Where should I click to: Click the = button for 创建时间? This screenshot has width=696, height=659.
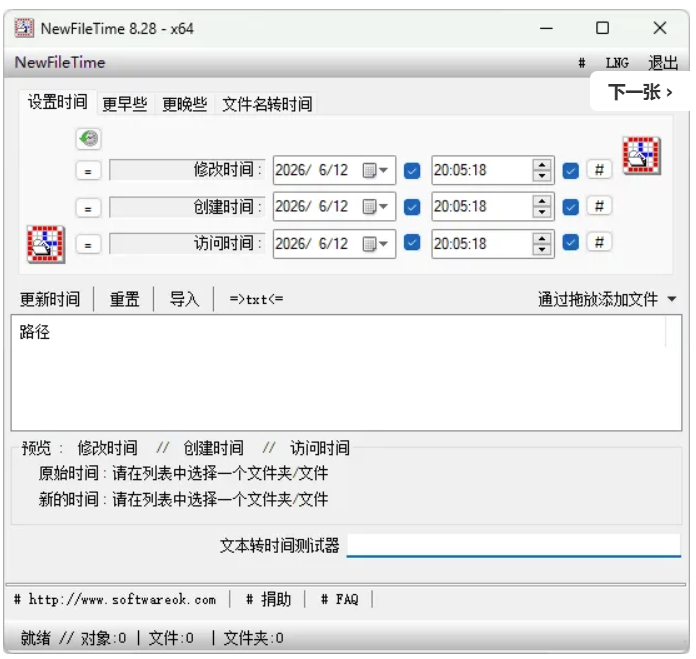[x=88, y=208]
